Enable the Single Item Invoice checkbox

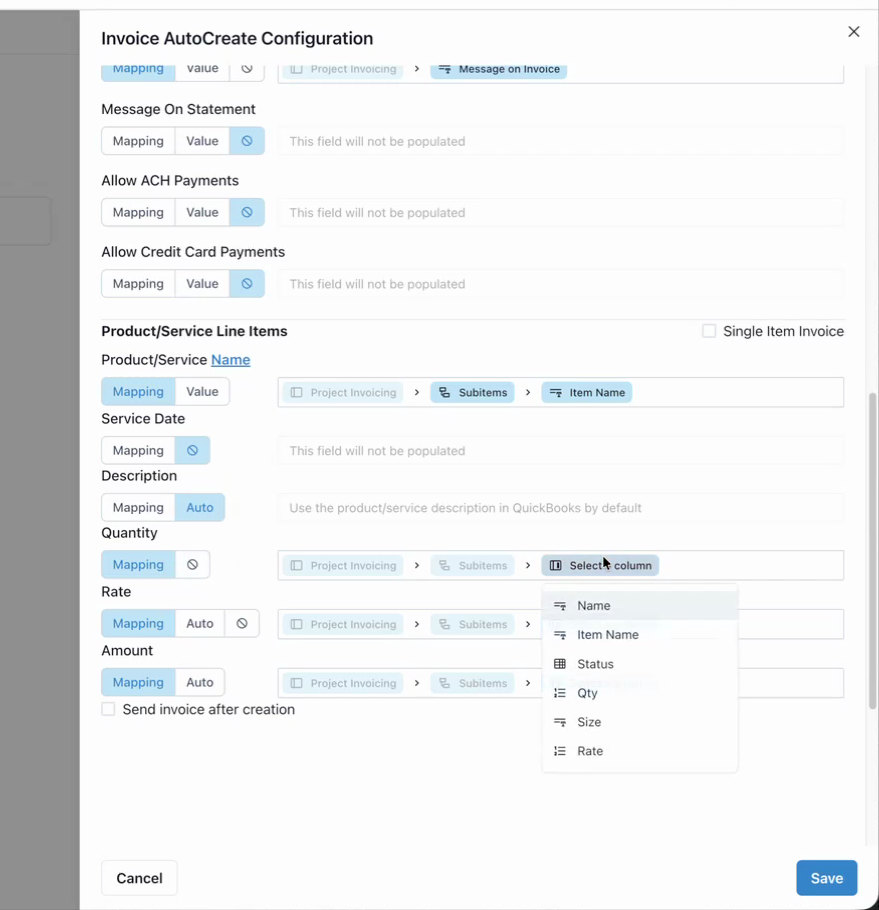pos(709,331)
